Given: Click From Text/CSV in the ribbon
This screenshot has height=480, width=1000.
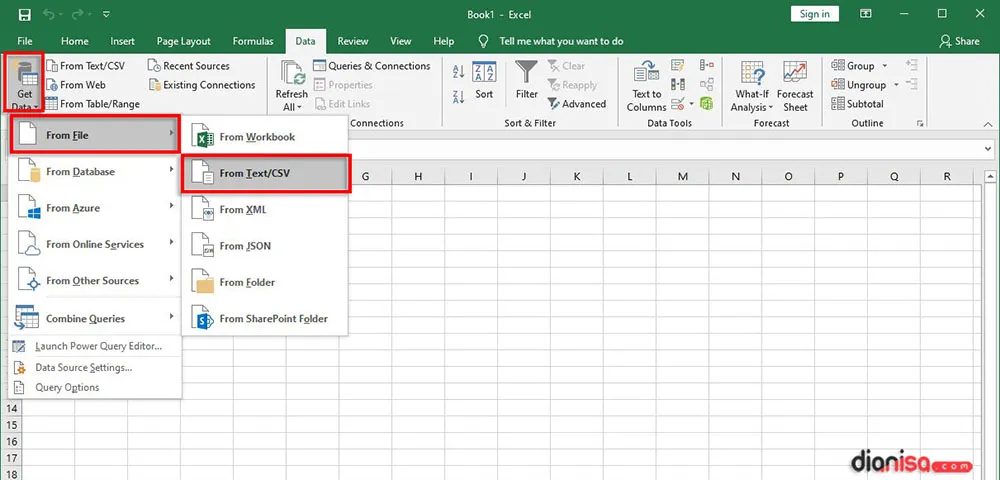Looking at the screenshot, I should (86, 66).
